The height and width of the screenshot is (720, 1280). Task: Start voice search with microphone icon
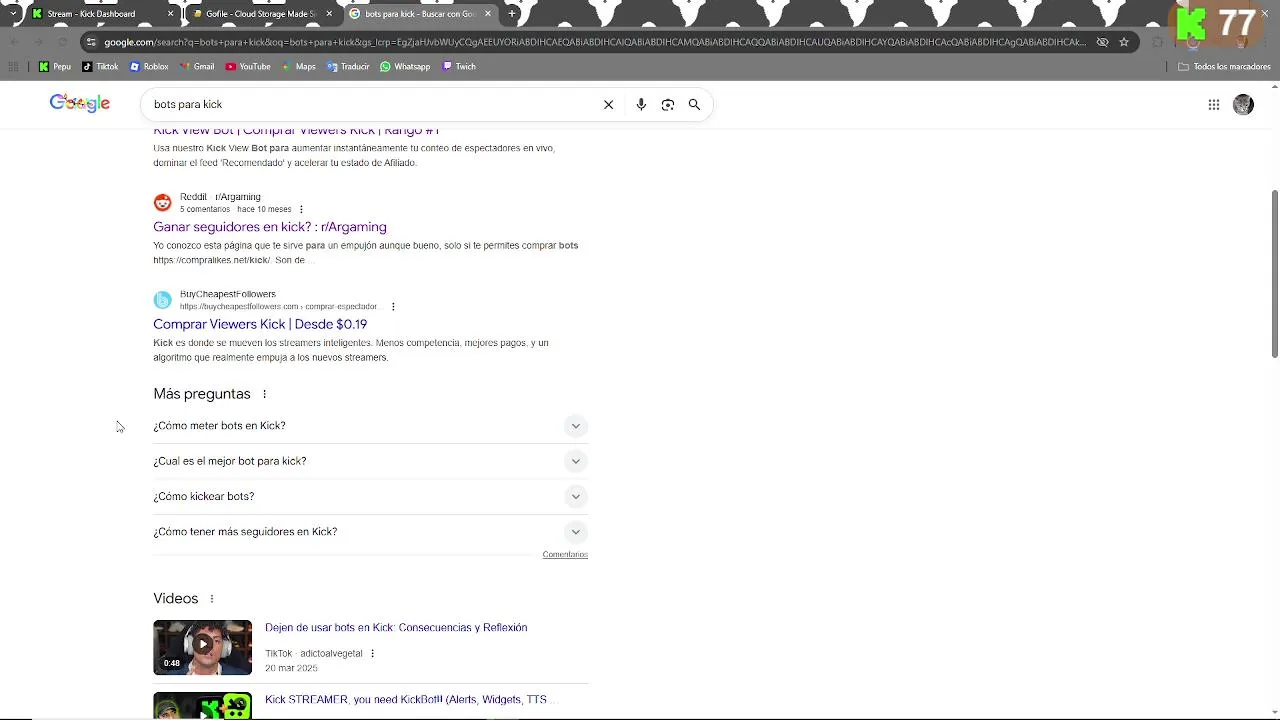(x=641, y=104)
